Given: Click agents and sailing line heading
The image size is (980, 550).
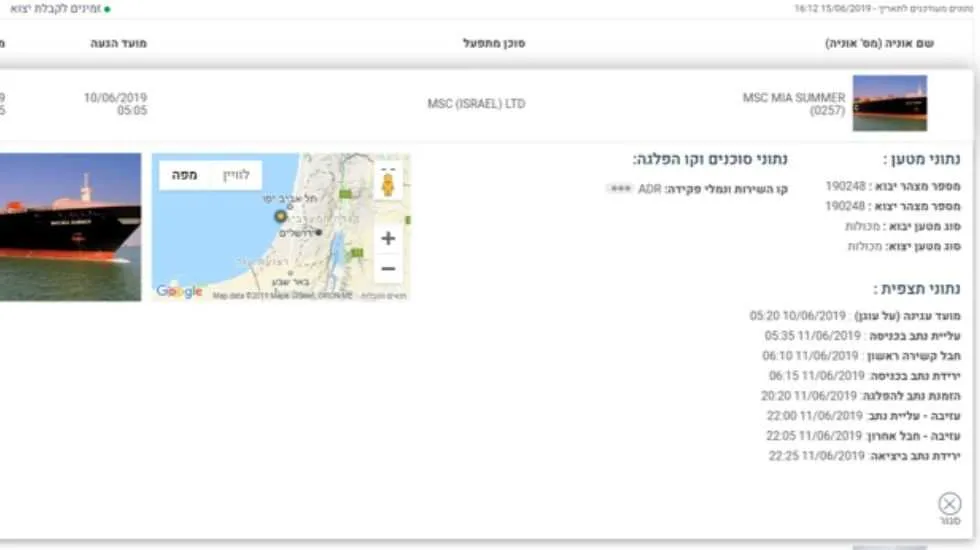Looking at the screenshot, I should tap(710, 159).
